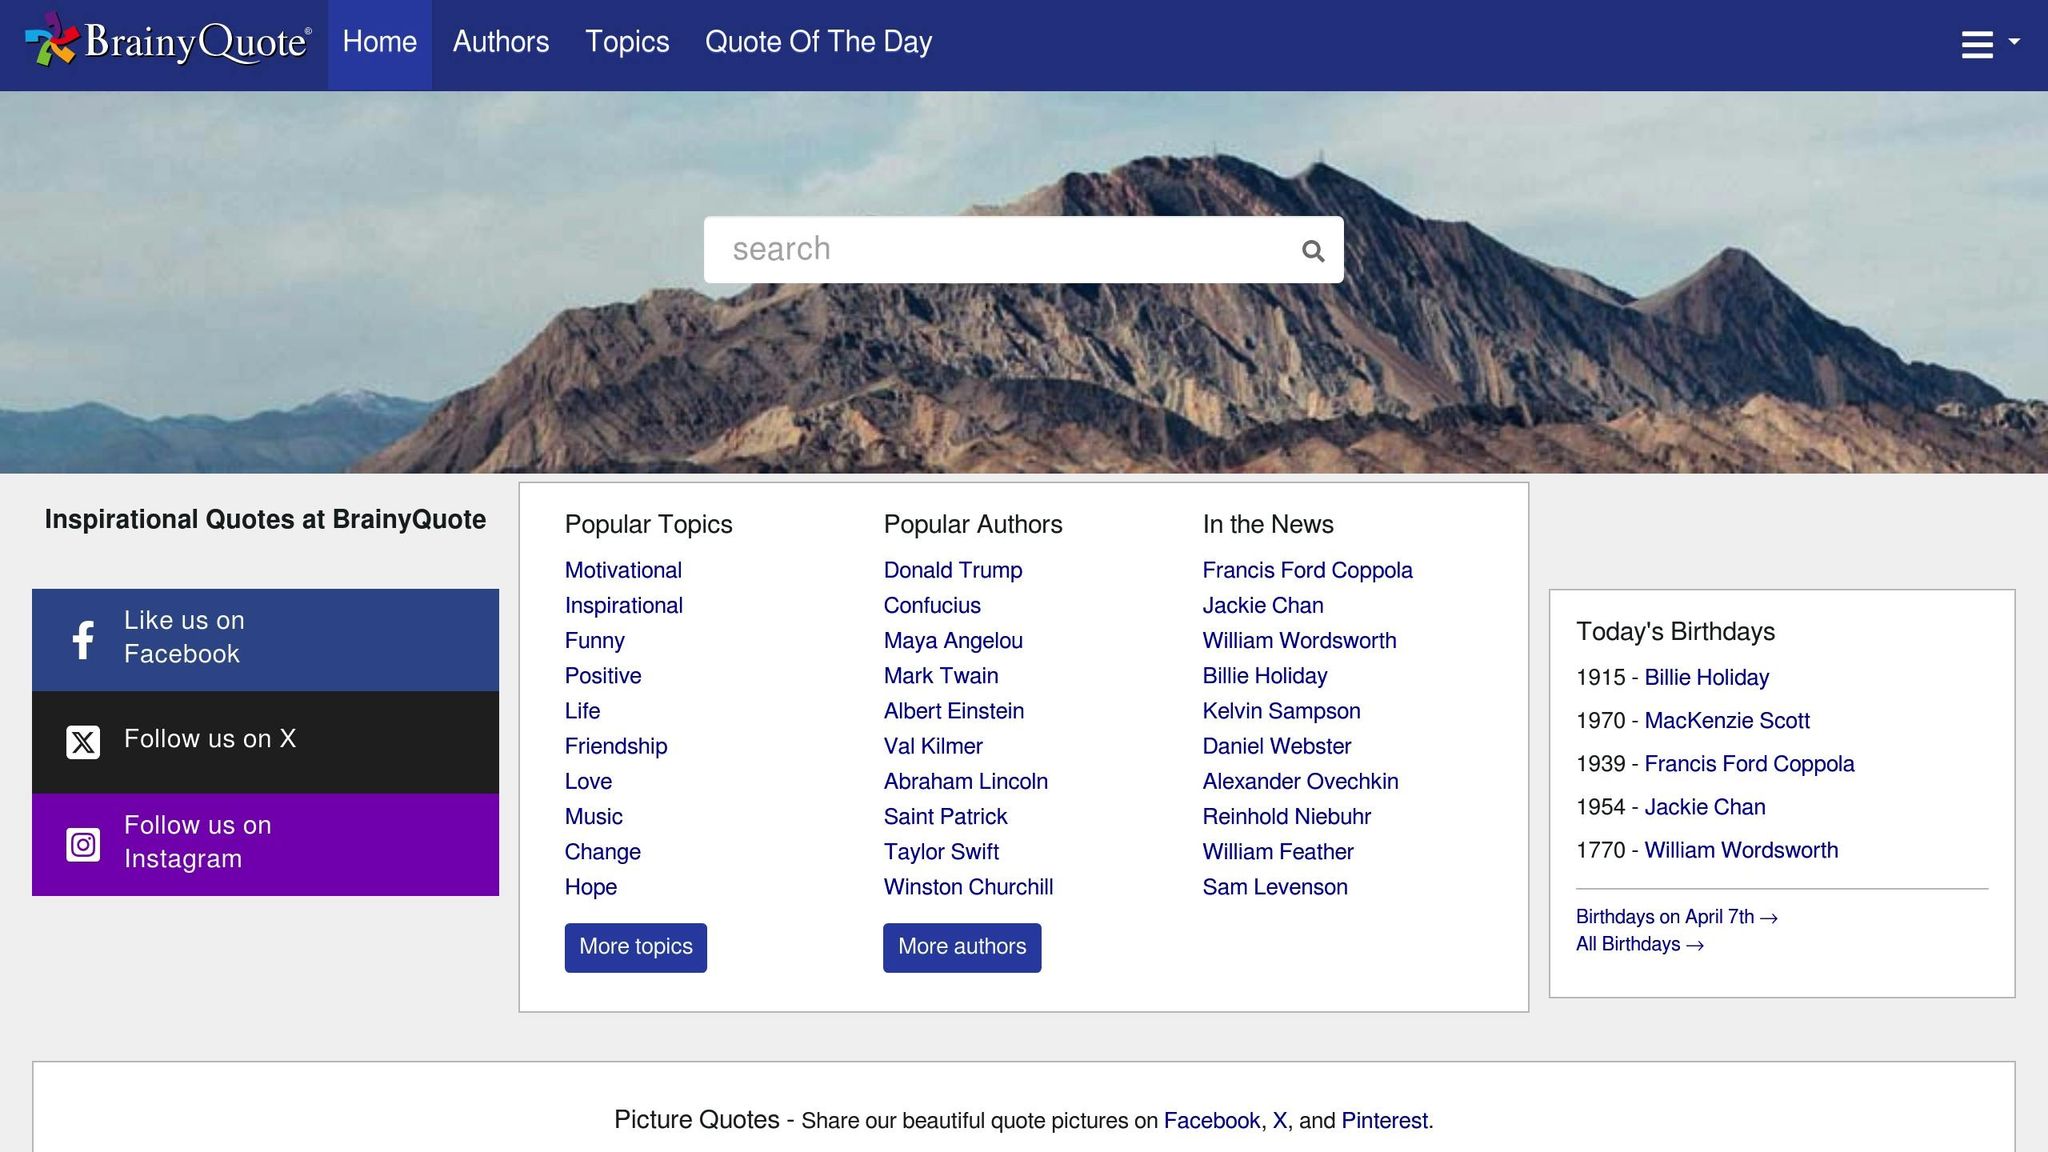Open Birthdays on April 7th link
Screen dimensions: 2048x1152
[1676, 917]
